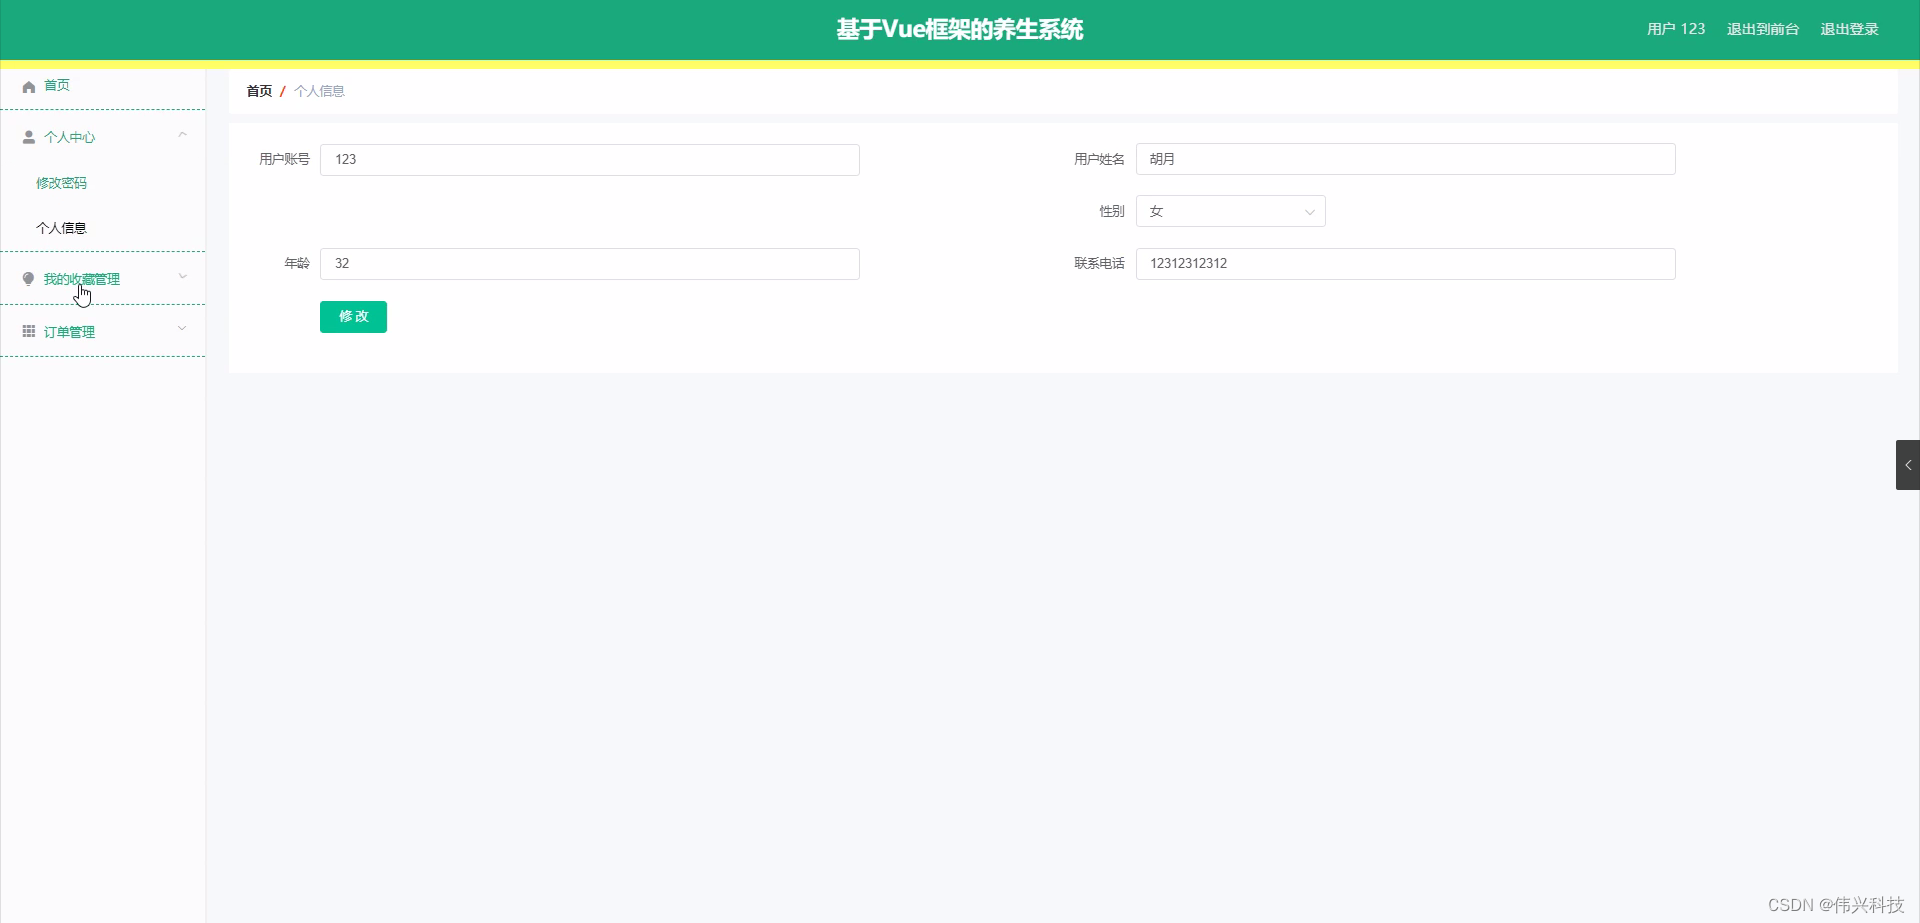1920x923 pixels.
Task: Click the person icon beside 个人中心
Action: tap(28, 137)
